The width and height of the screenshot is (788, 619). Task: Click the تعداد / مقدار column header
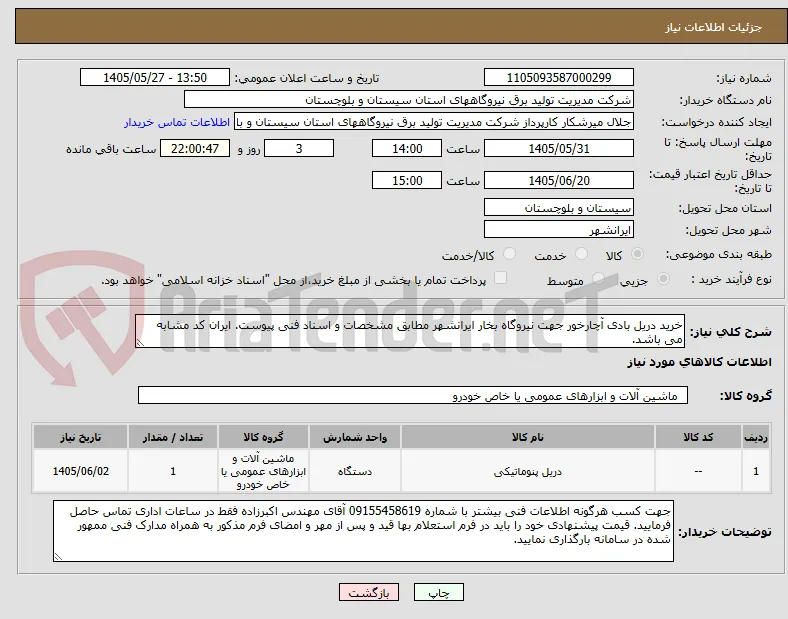173,437
